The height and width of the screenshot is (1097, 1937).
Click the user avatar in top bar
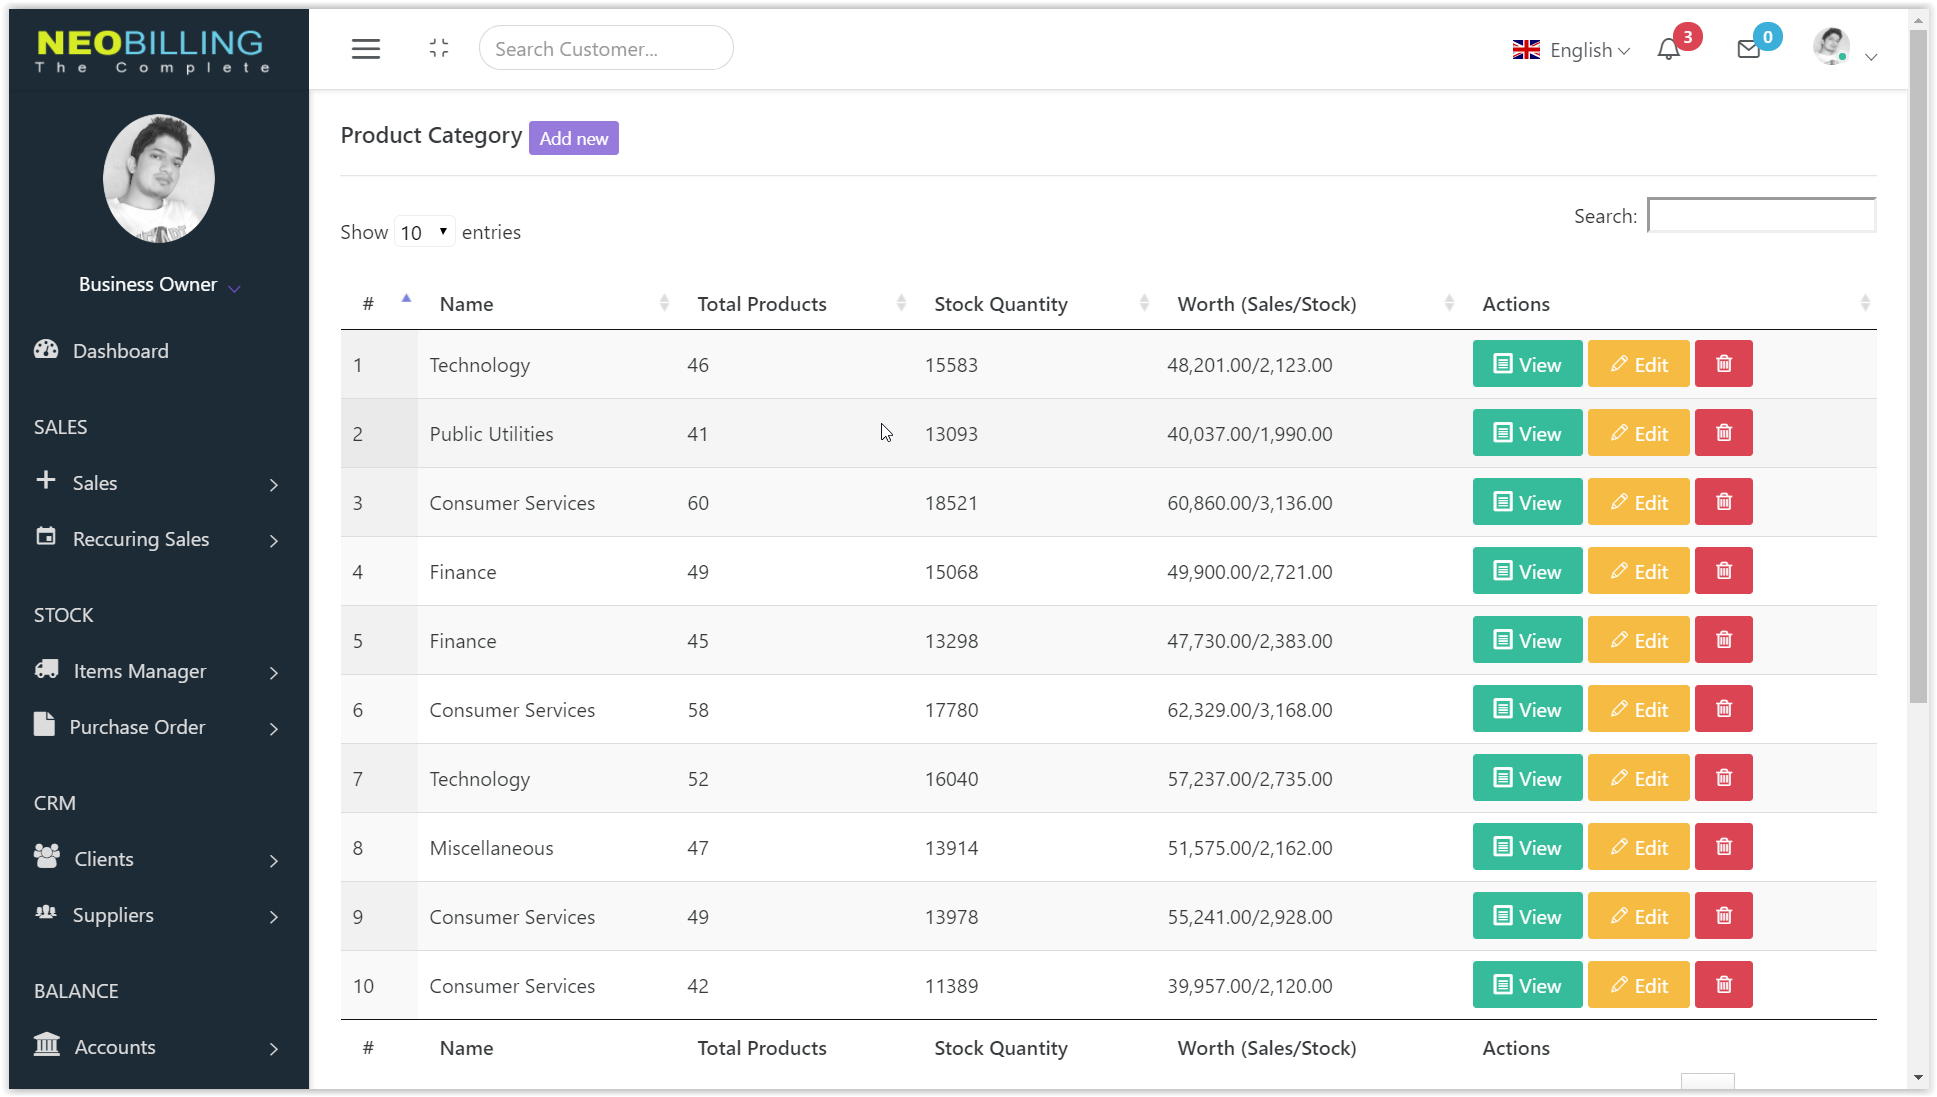(1831, 47)
